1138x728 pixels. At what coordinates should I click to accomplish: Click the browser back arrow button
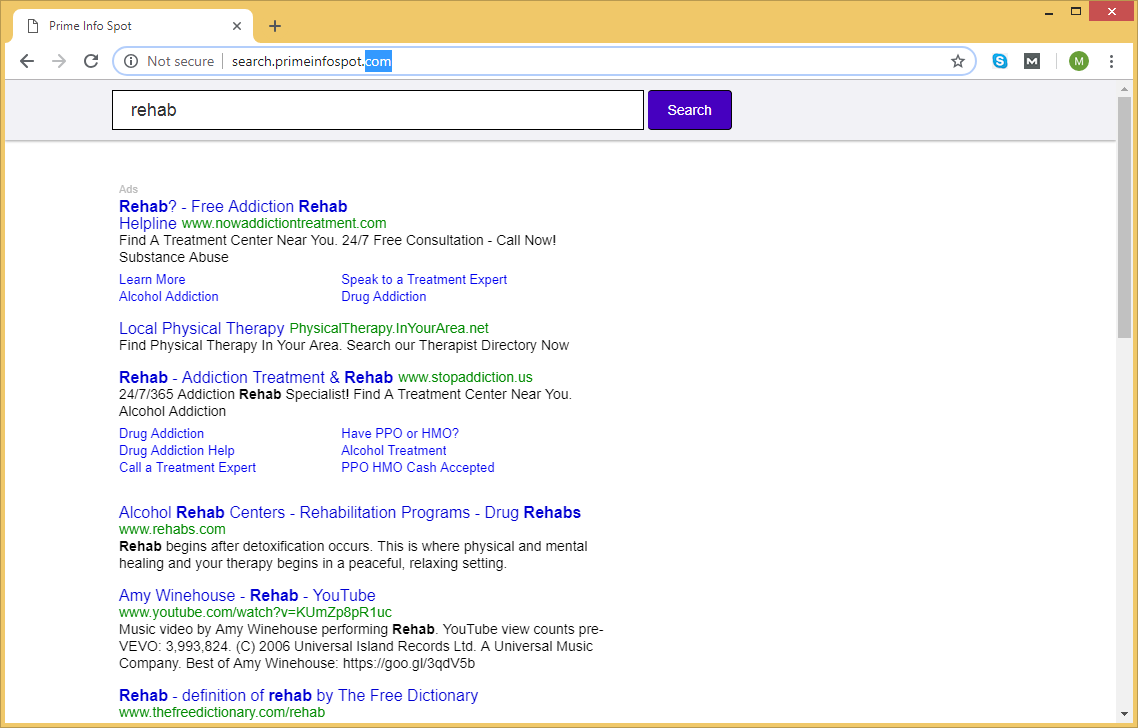pos(27,61)
